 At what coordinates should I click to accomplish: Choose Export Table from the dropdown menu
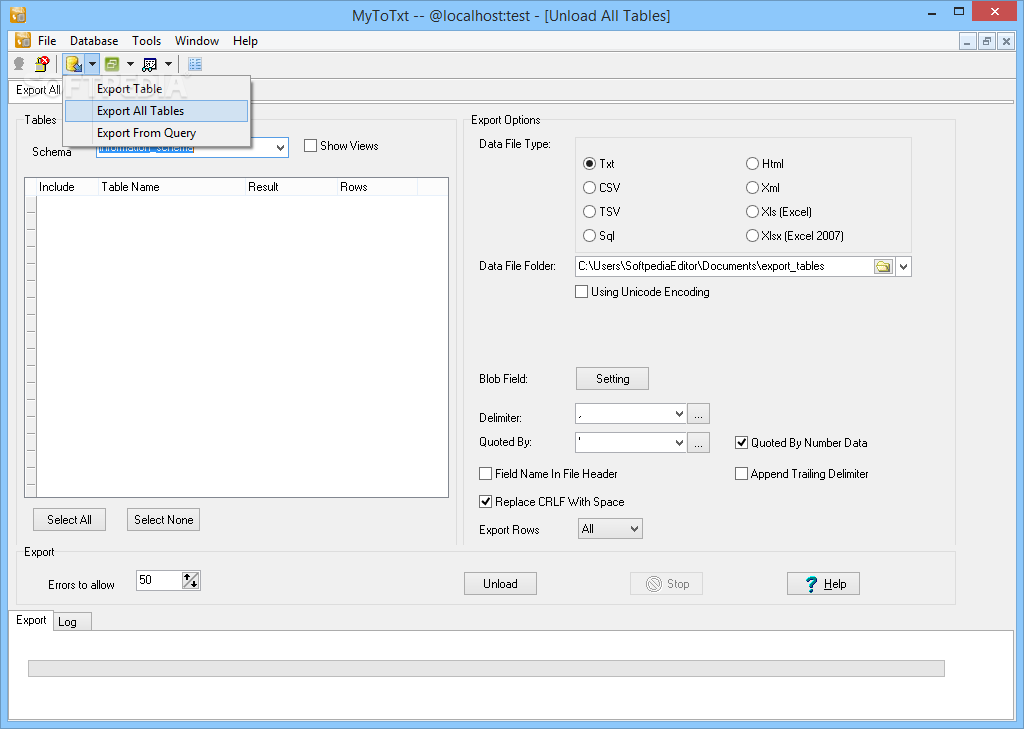pyautogui.click(x=157, y=89)
